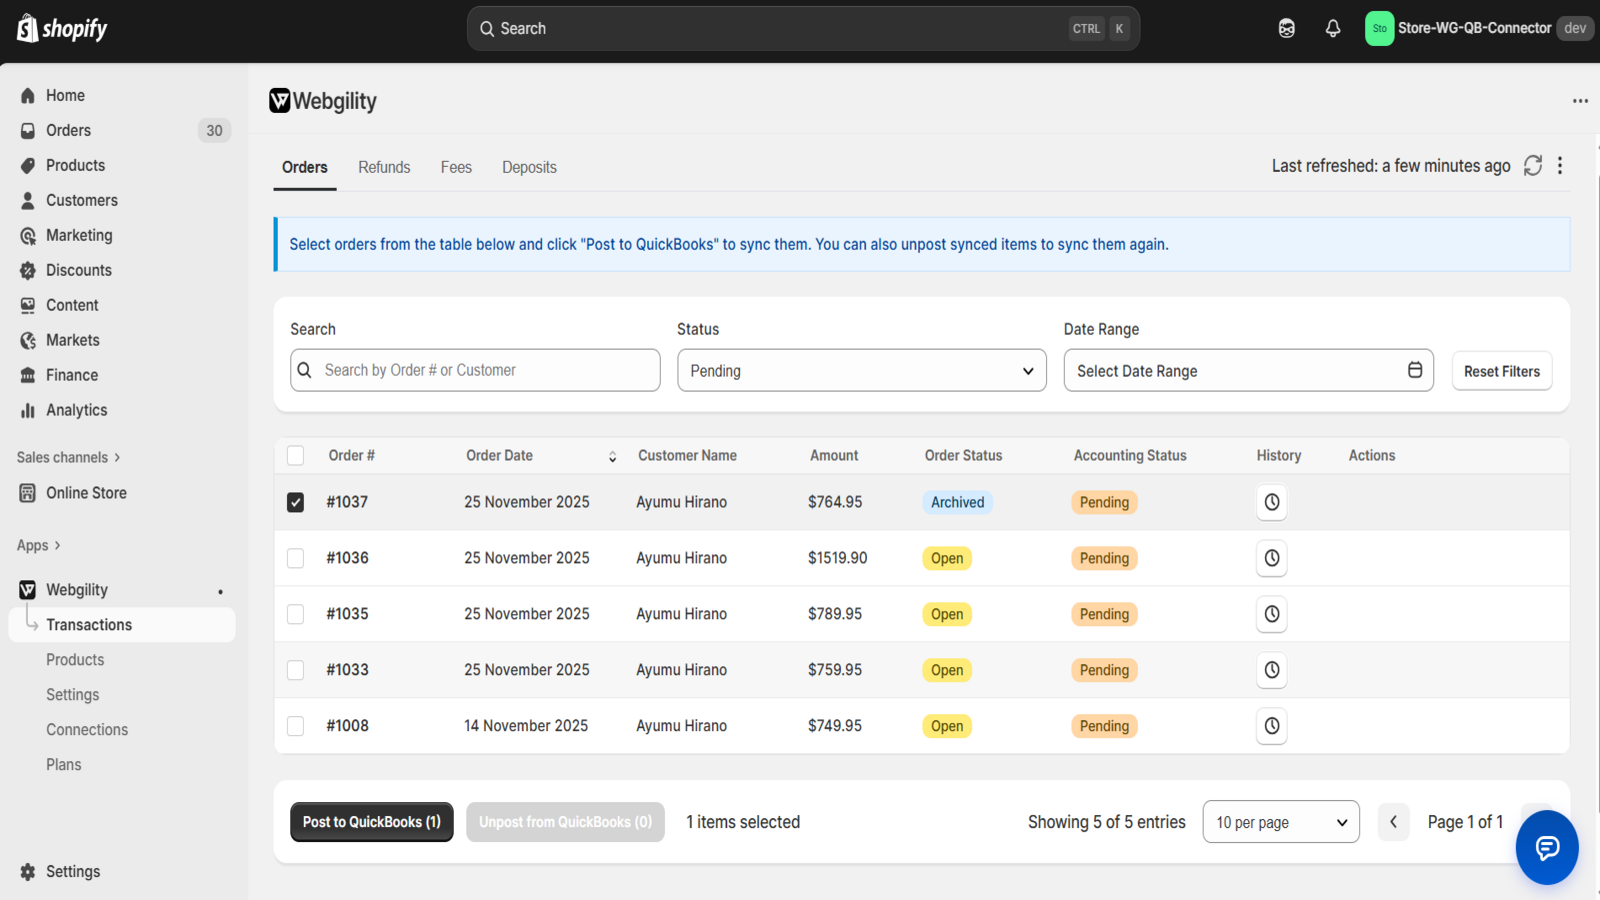Open the notifications bell
1600x900 pixels.
coord(1332,29)
